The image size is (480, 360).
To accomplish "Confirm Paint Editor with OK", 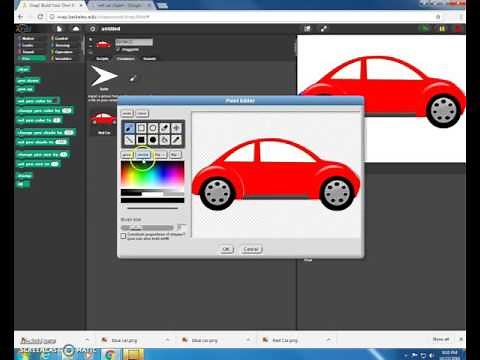I will pos(226,249).
